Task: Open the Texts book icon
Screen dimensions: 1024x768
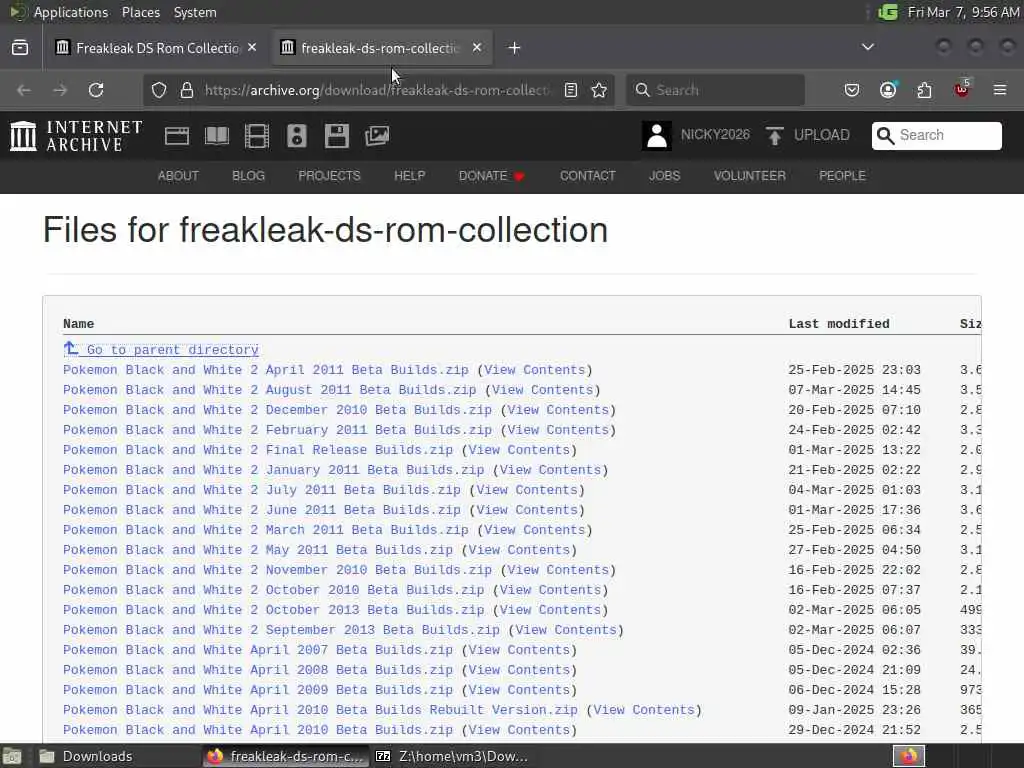Action: [x=217, y=136]
